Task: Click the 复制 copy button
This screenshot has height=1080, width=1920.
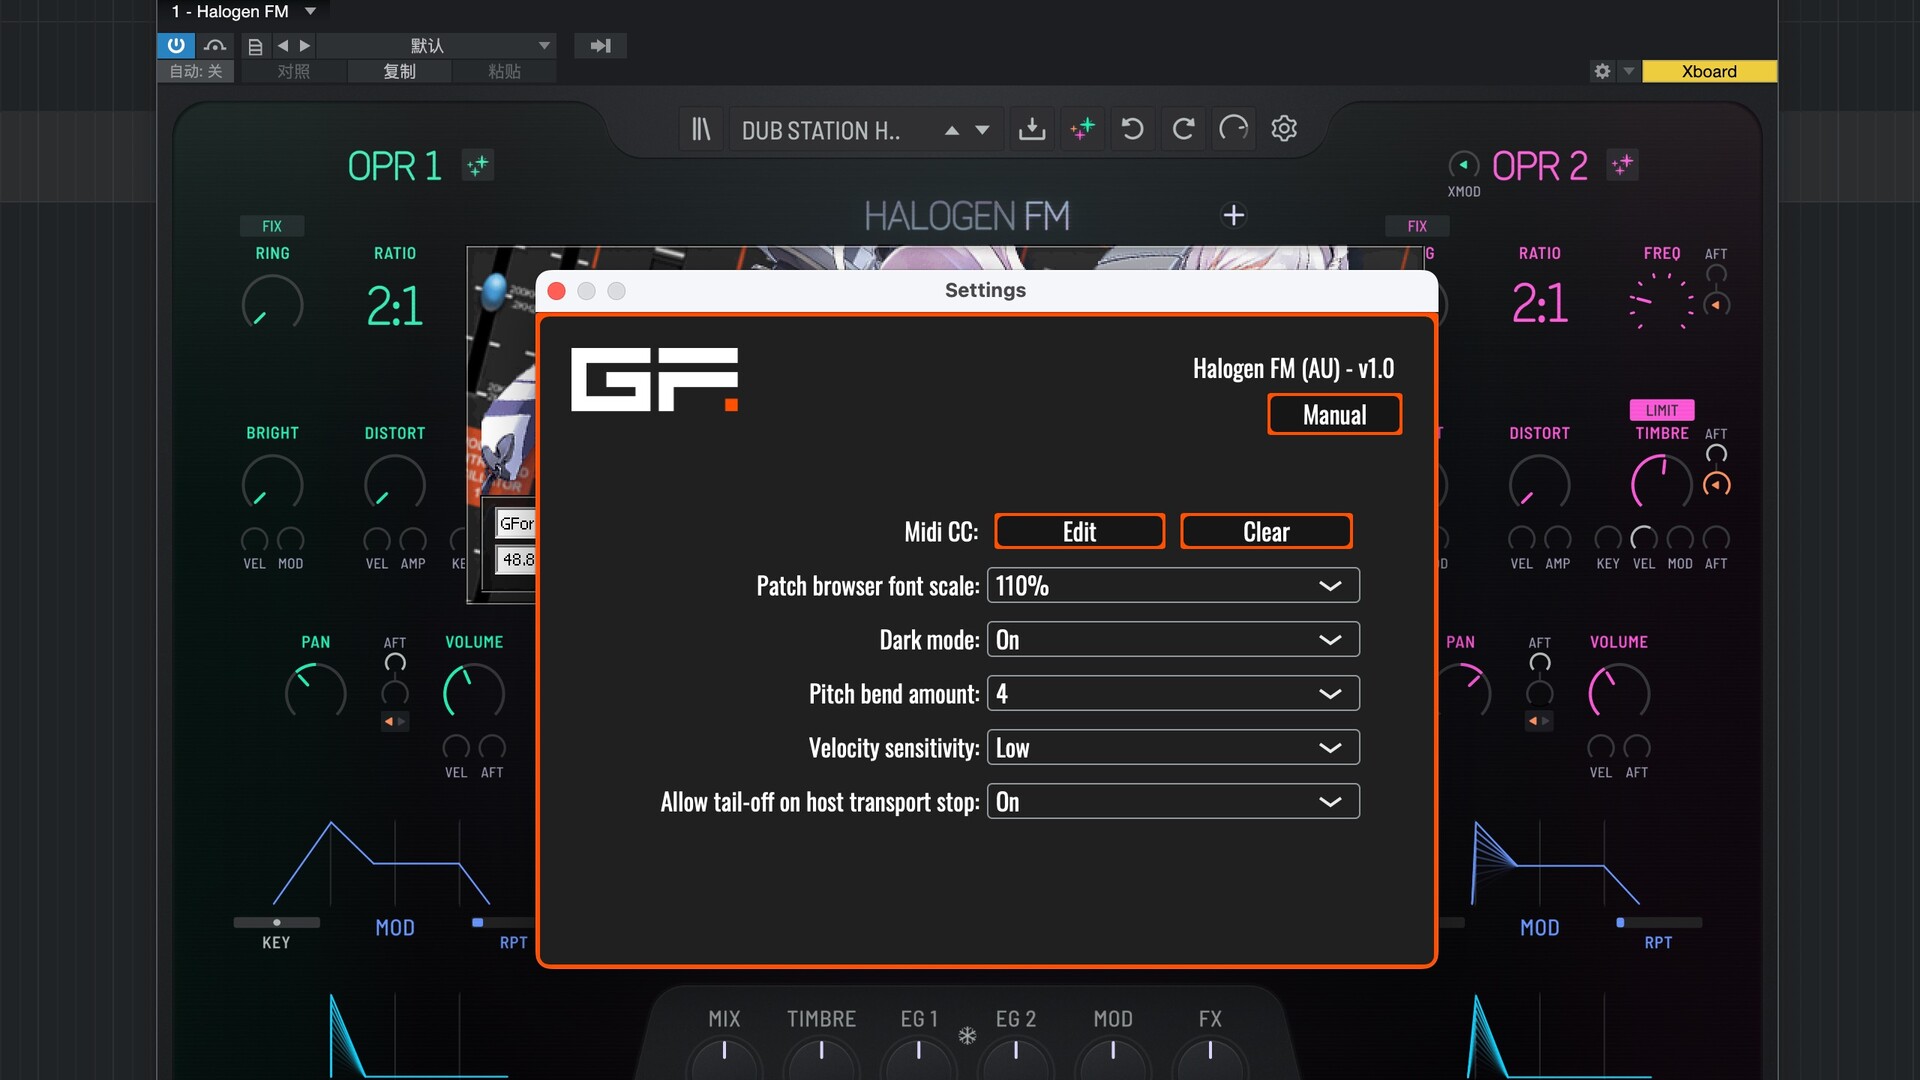Action: coord(399,71)
